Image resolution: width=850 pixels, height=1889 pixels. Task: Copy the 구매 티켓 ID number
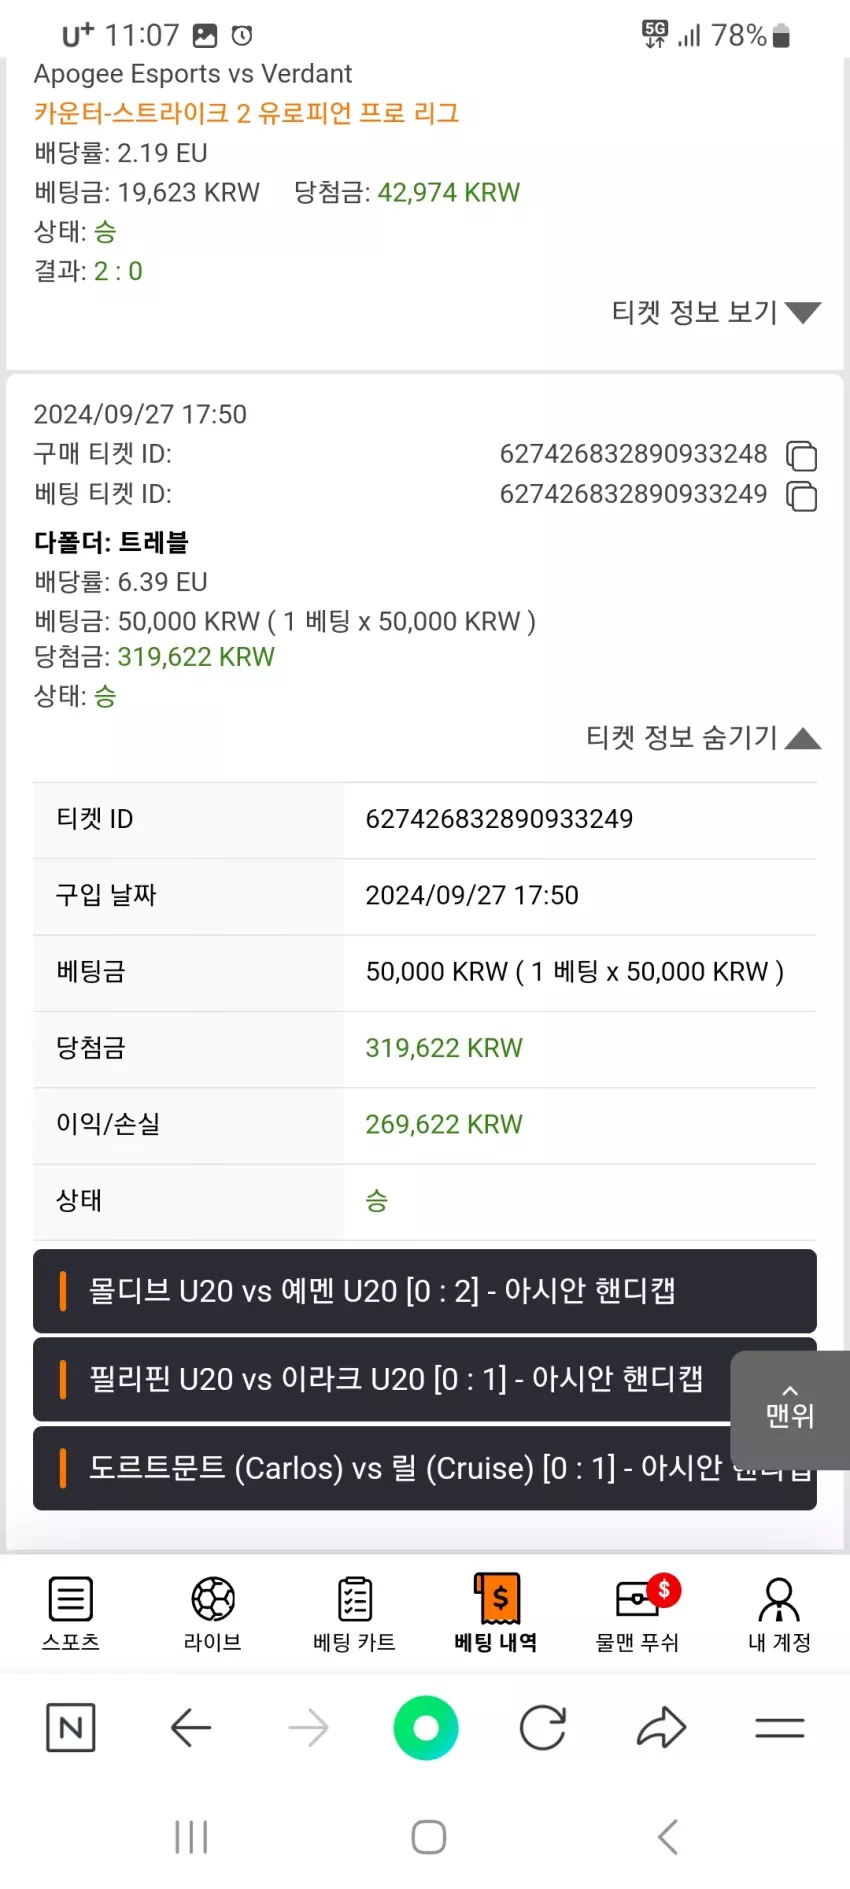tap(801, 455)
